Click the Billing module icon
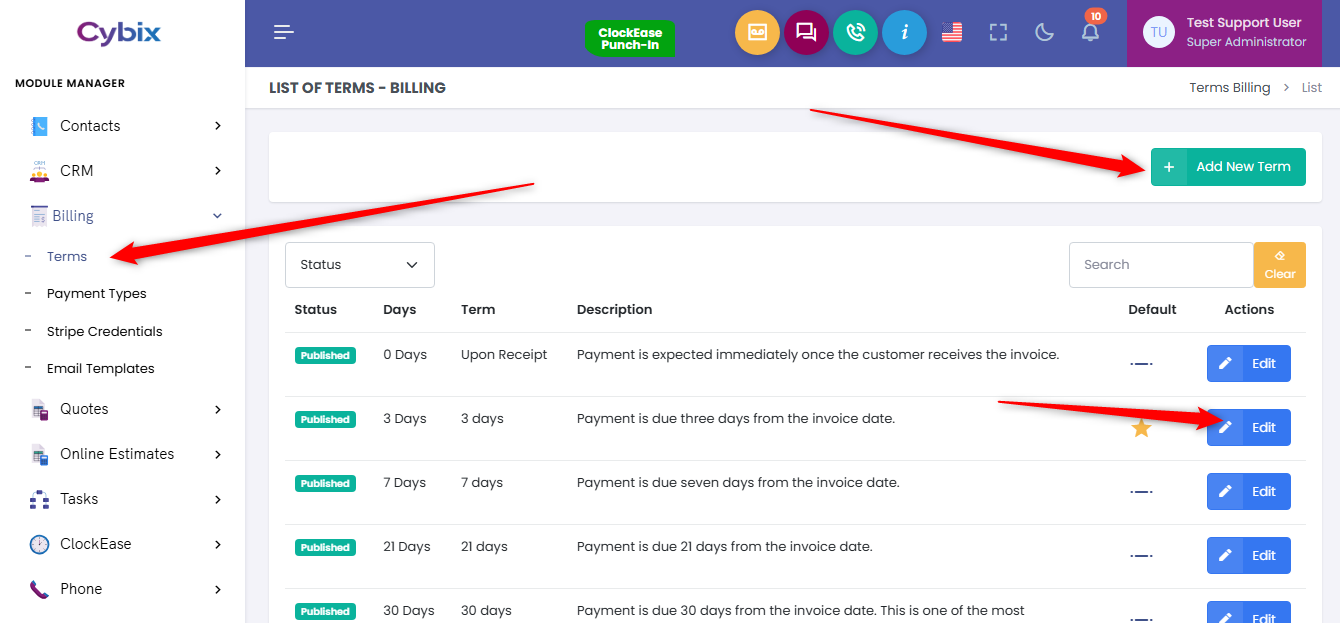Screen dimensions: 1340x623 (x=39, y=216)
